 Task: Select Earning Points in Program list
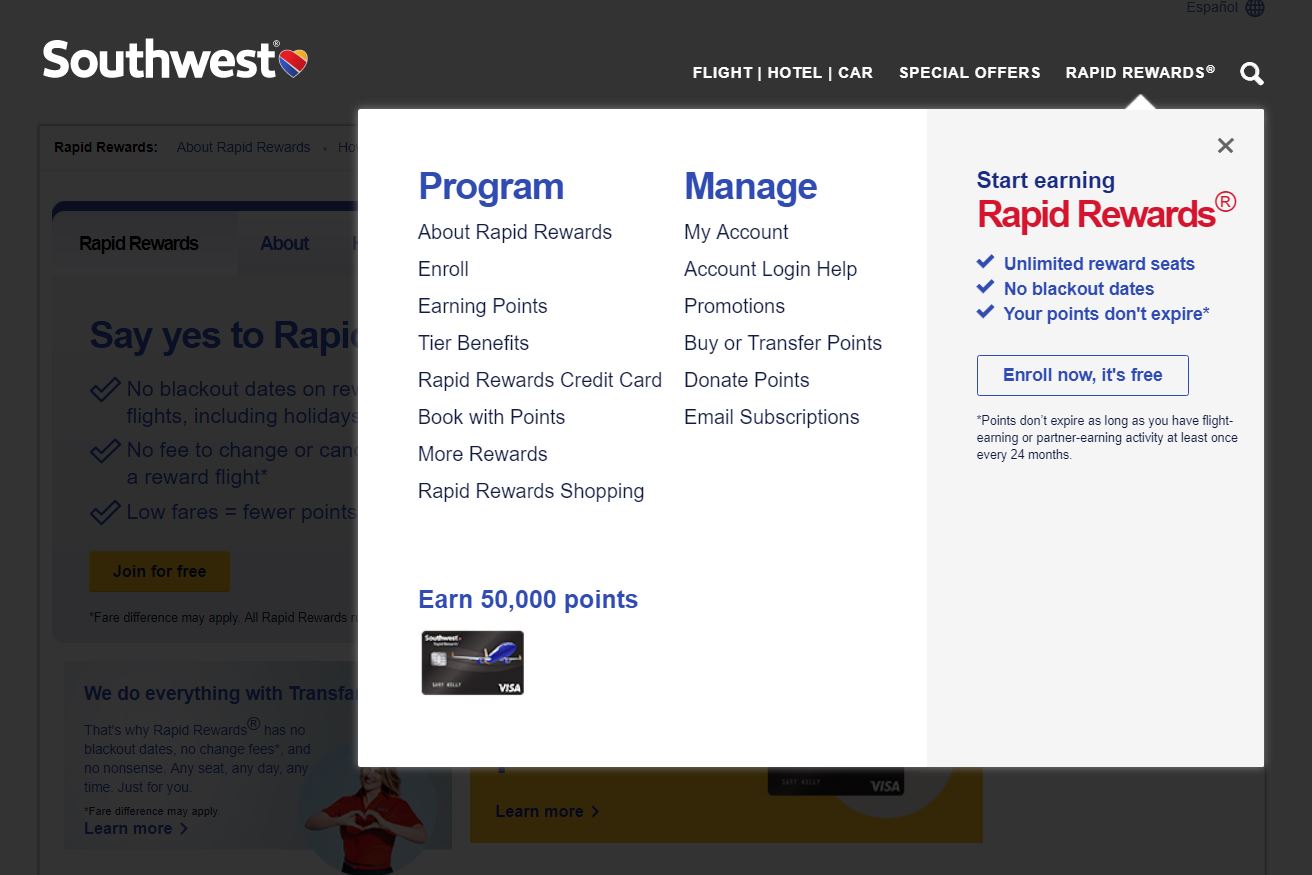click(482, 306)
